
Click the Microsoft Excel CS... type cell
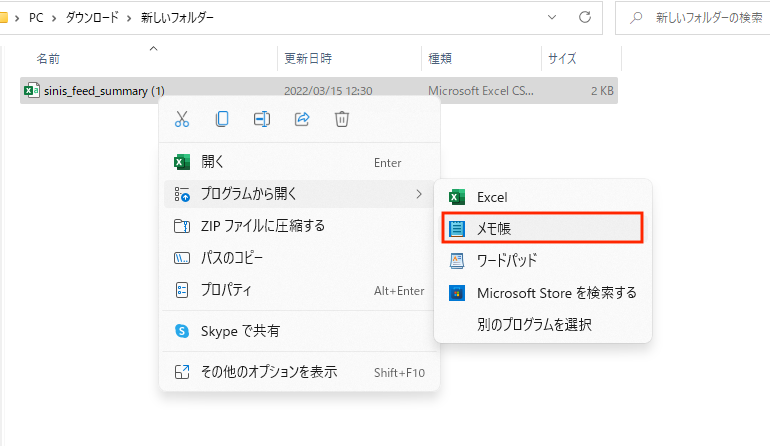(x=481, y=91)
